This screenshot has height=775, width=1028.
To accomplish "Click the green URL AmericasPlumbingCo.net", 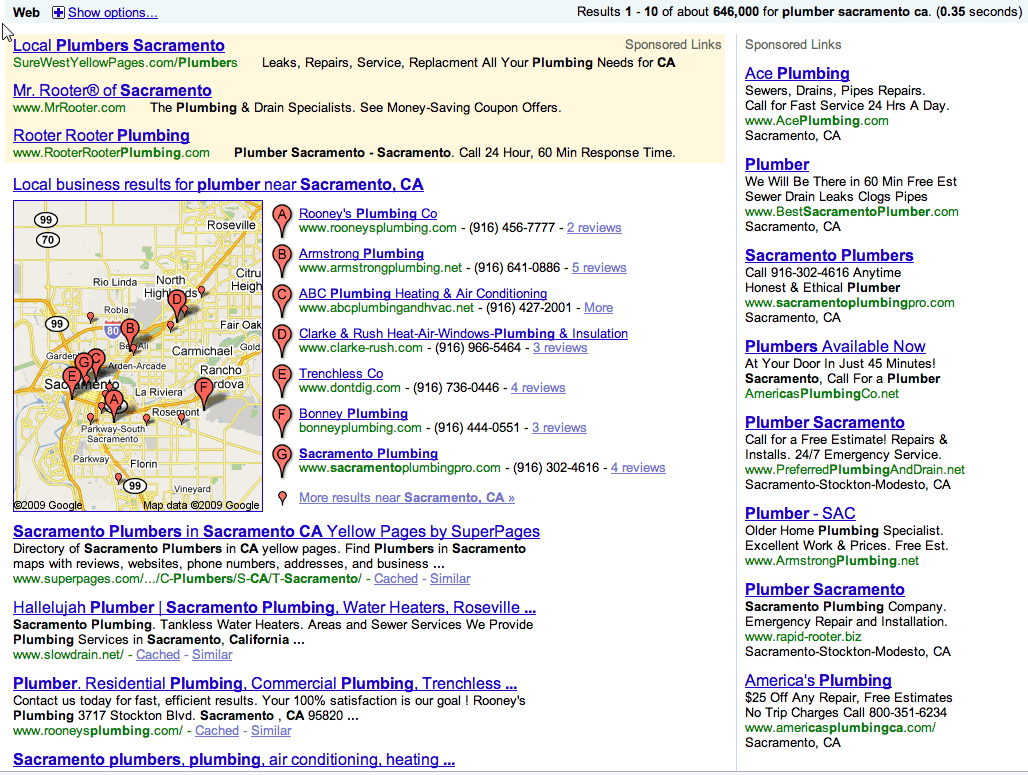I will 822,393.
